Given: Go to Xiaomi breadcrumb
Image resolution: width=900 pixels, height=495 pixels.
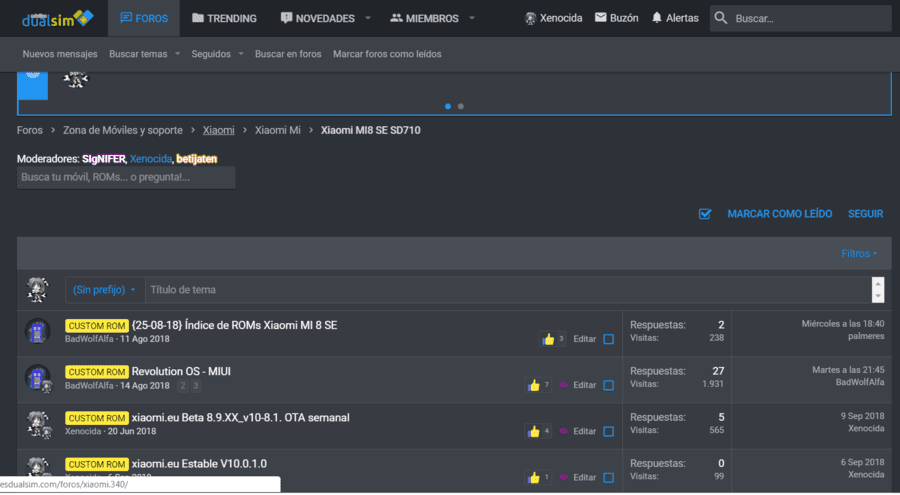Looking at the screenshot, I should (x=219, y=130).
